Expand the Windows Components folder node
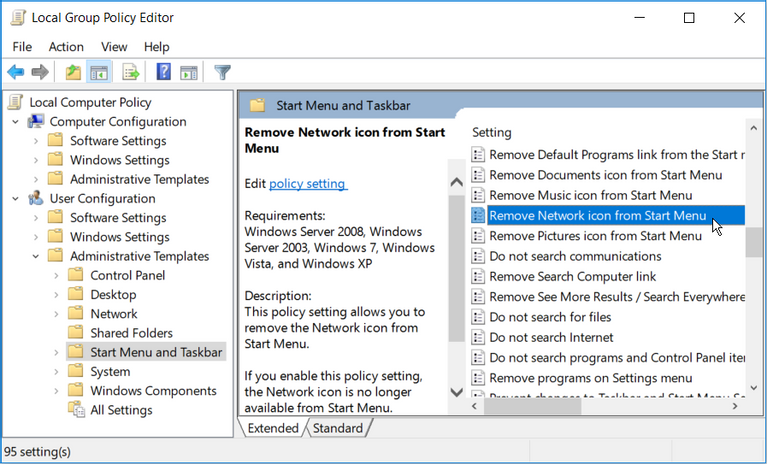 click(x=56, y=391)
